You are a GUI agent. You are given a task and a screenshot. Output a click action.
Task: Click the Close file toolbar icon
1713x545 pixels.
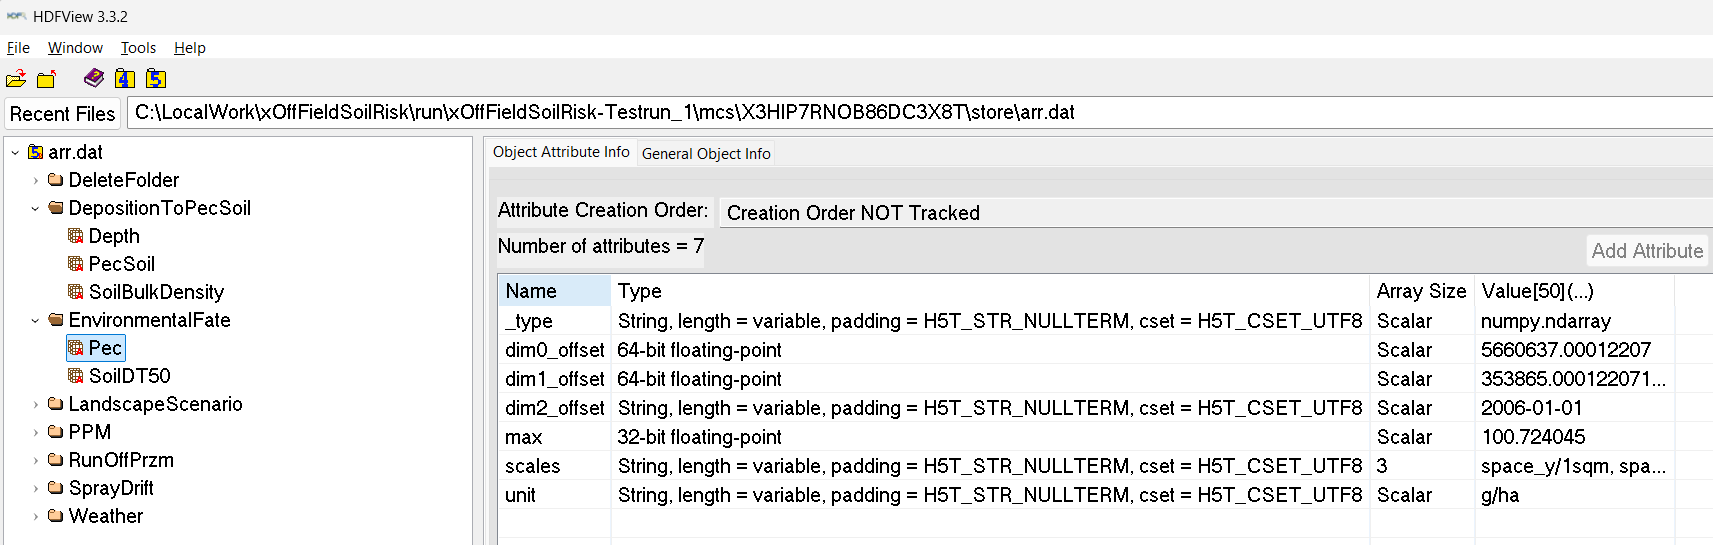coord(46,79)
